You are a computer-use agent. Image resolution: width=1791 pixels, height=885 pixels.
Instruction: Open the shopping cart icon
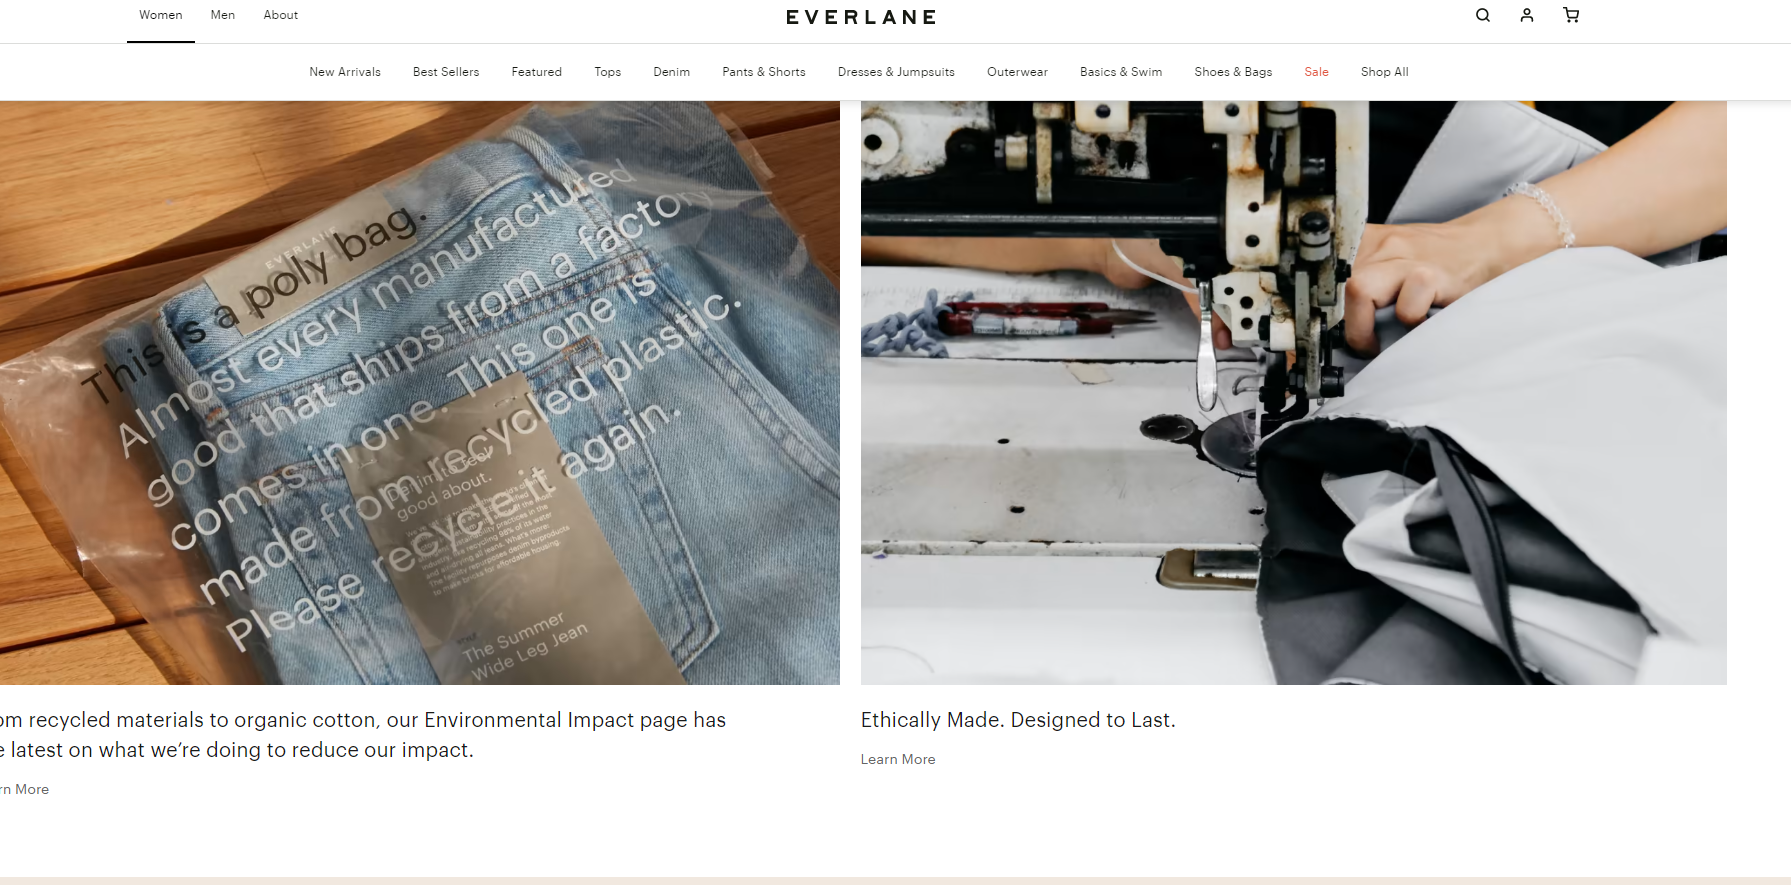coord(1571,15)
